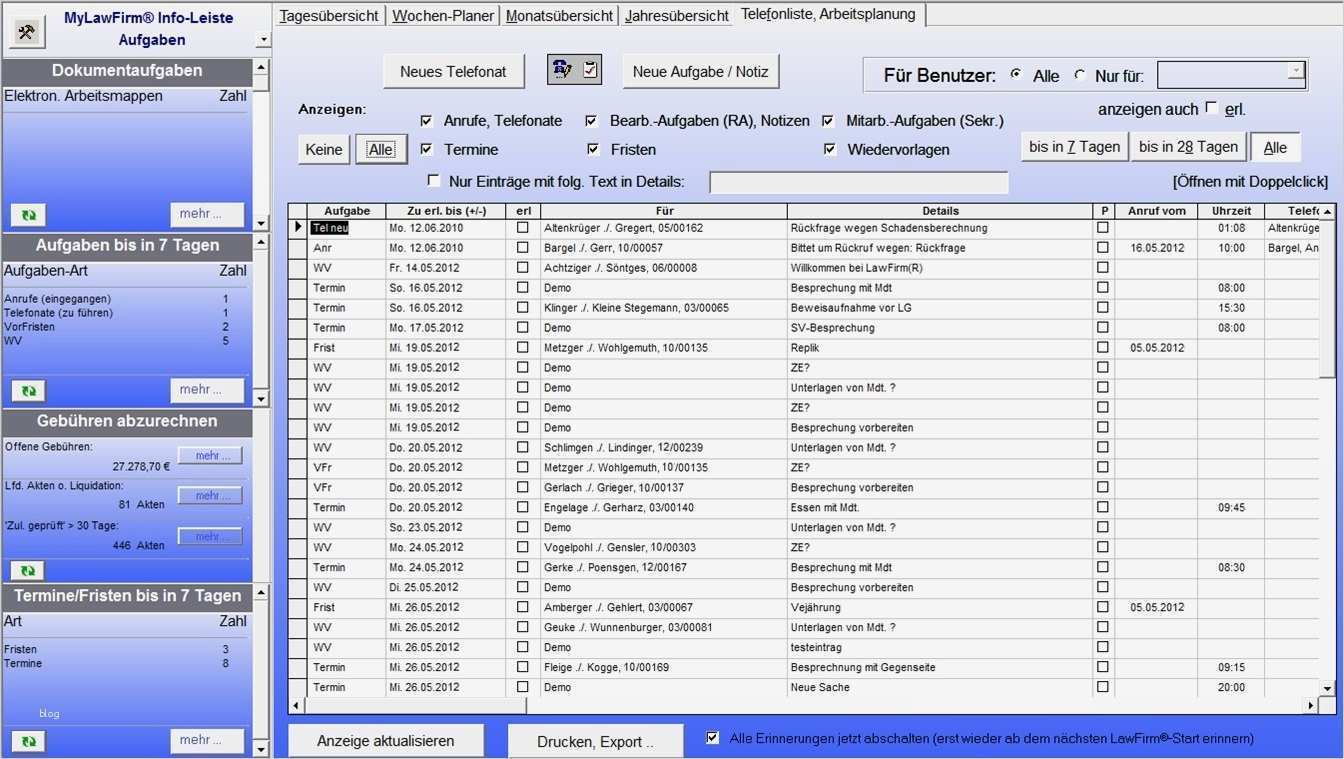This screenshot has height=759, width=1344.
Task: Click the telephone-with-pen icon near Neues Telefonat
Action: pyautogui.click(x=563, y=71)
